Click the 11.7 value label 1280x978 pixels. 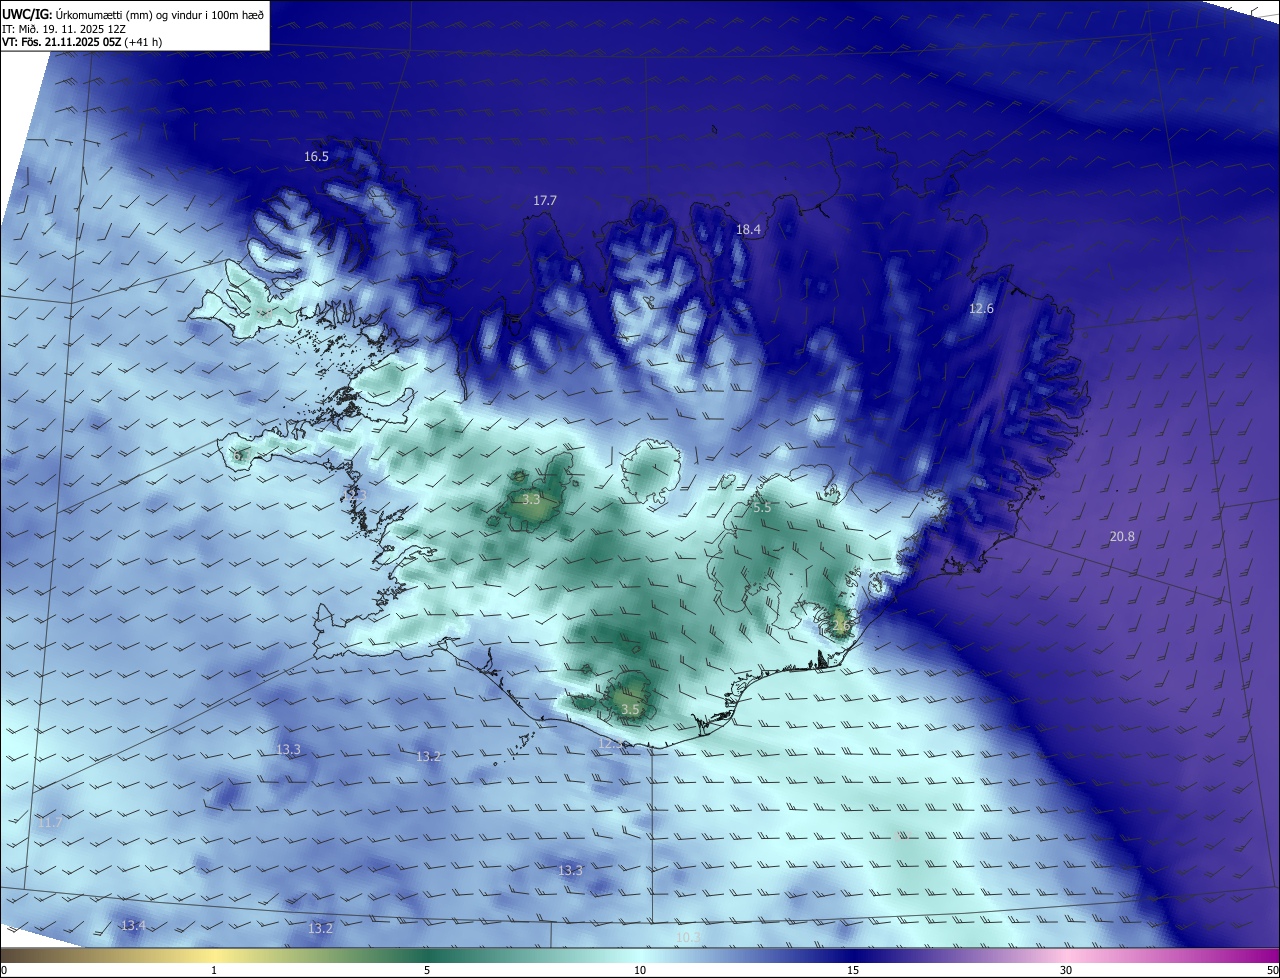tap(50, 823)
